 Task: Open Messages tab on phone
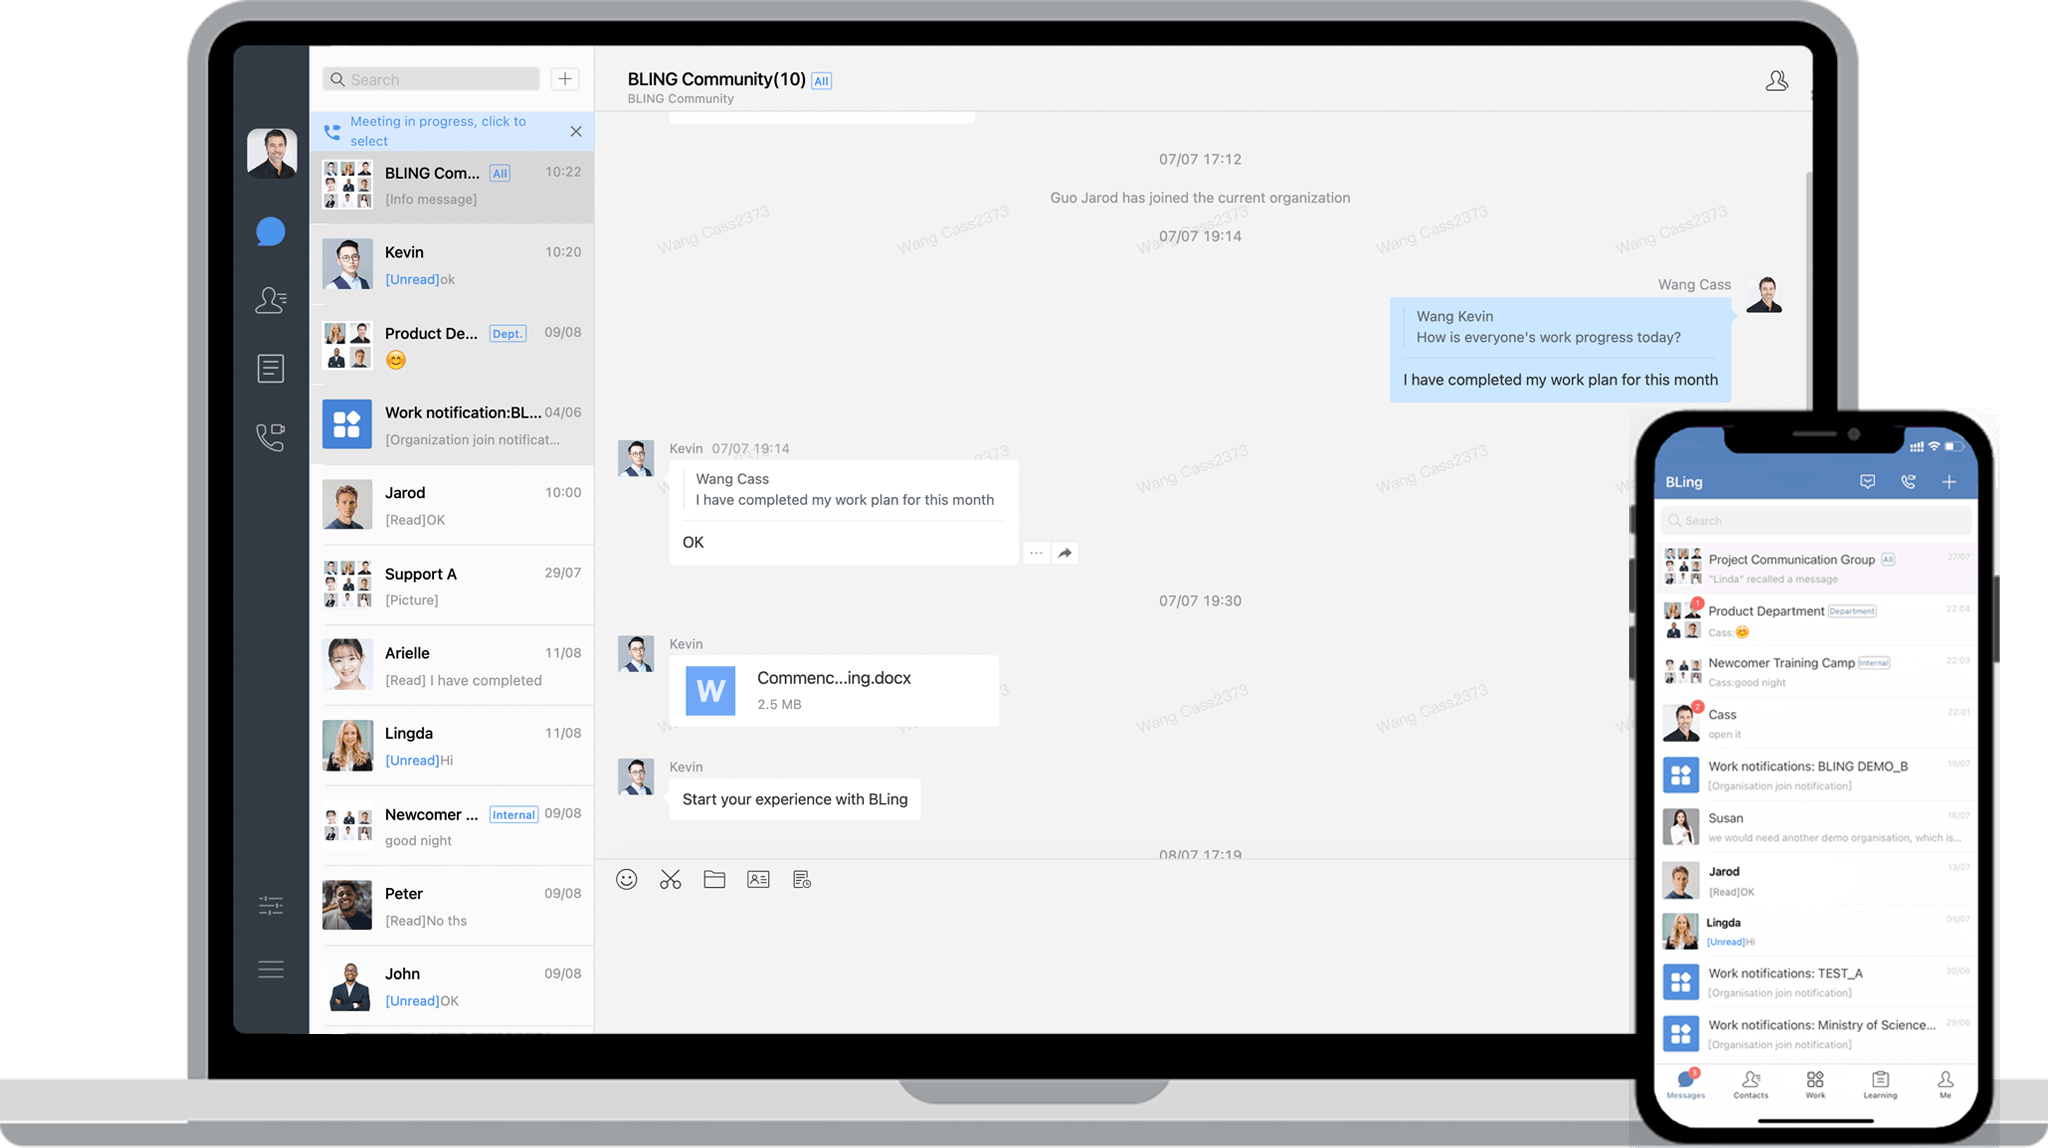[1686, 1084]
